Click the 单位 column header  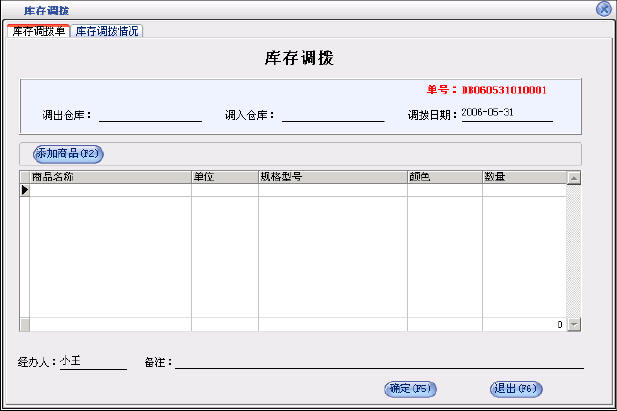(x=224, y=177)
